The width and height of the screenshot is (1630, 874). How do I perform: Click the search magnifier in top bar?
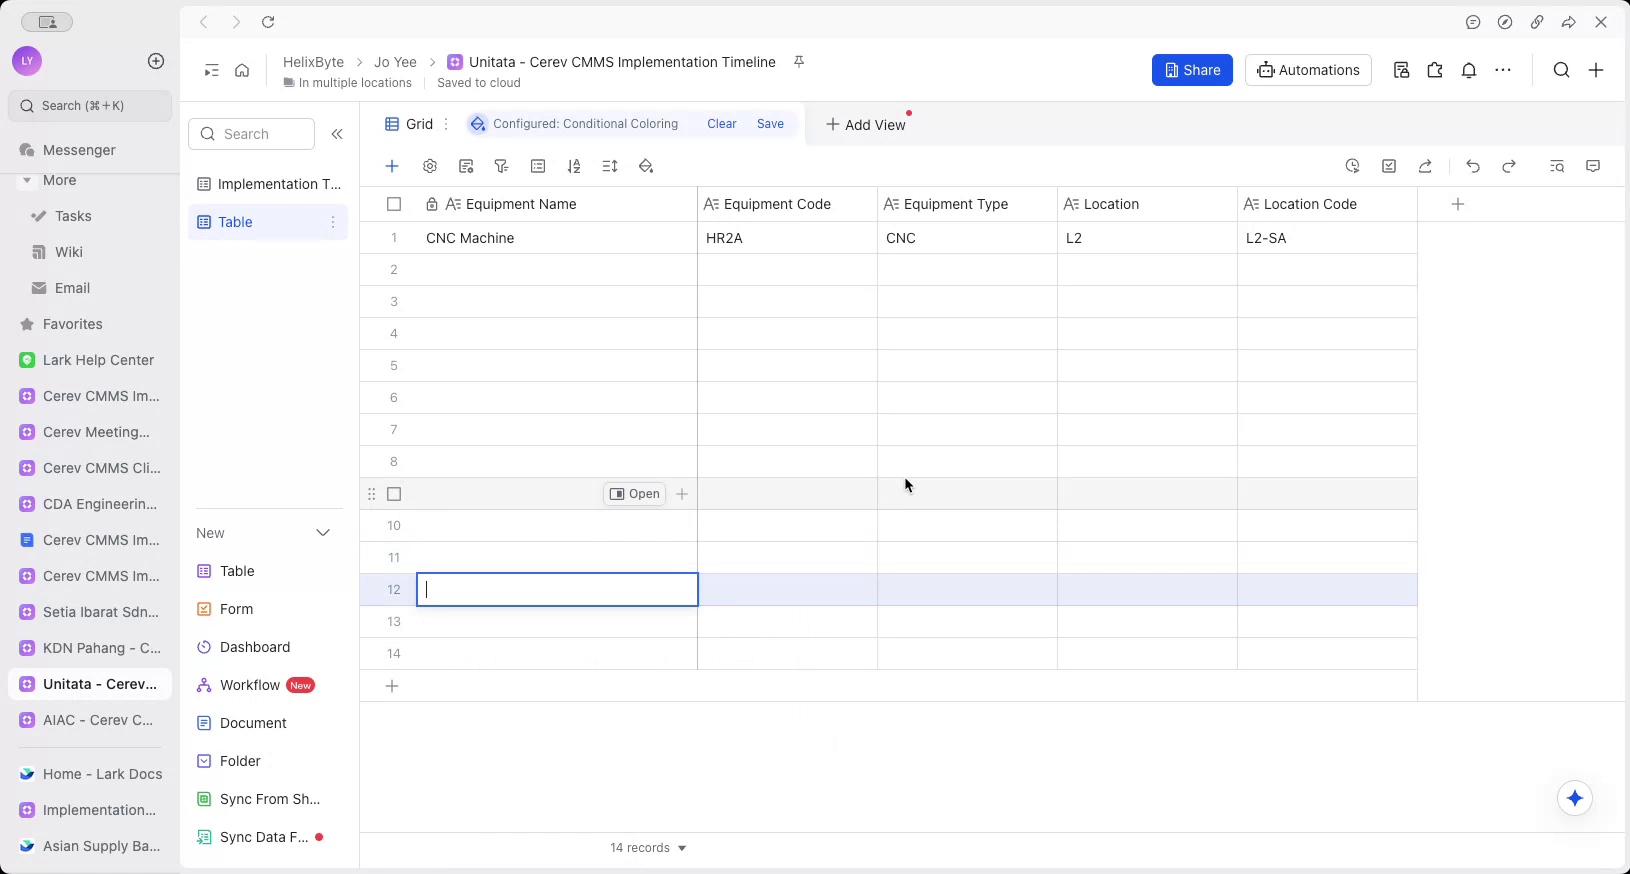click(1561, 70)
